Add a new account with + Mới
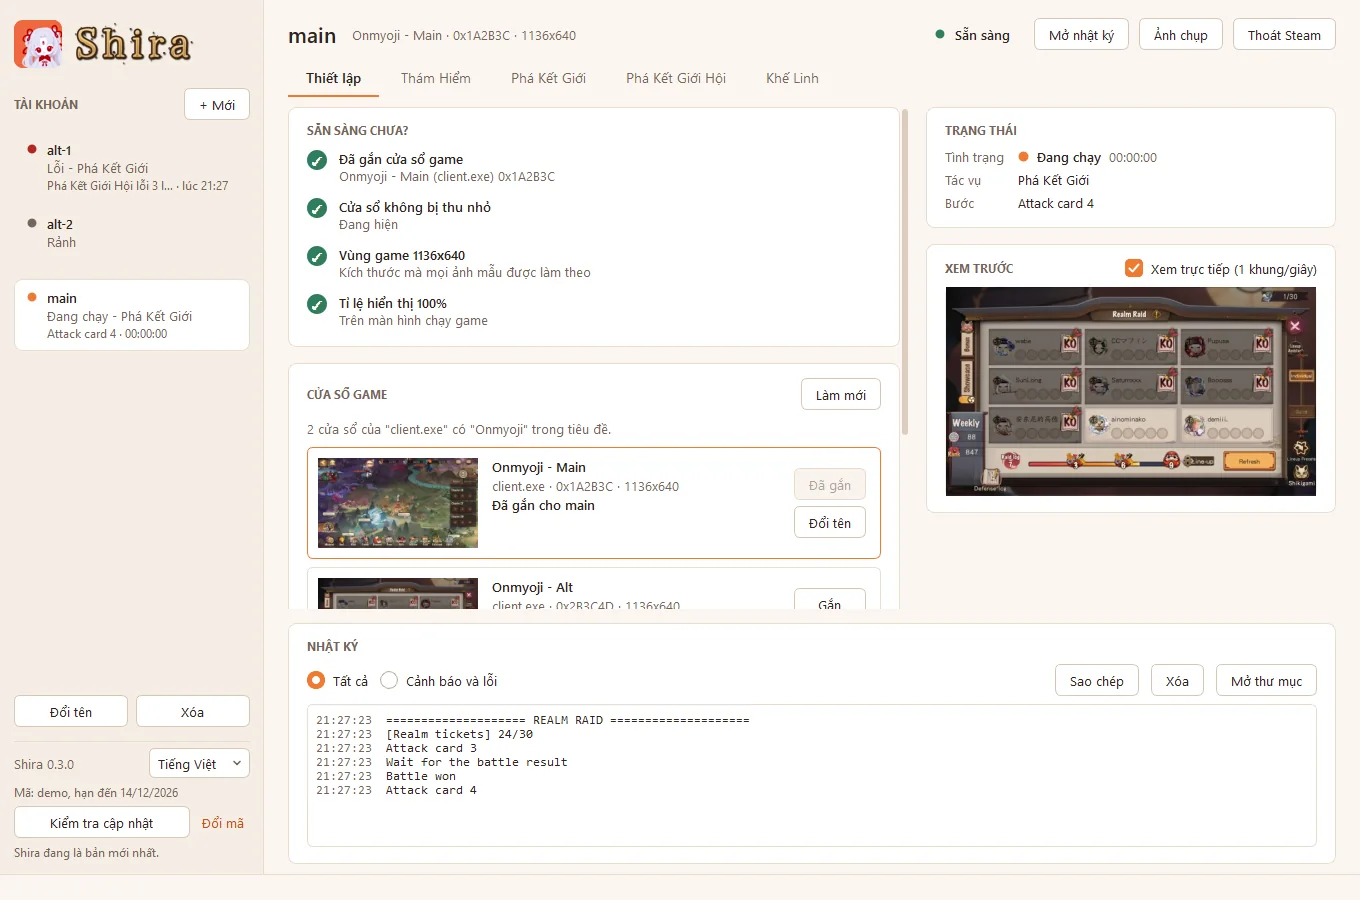The image size is (1360, 900). tap(217, 104)
